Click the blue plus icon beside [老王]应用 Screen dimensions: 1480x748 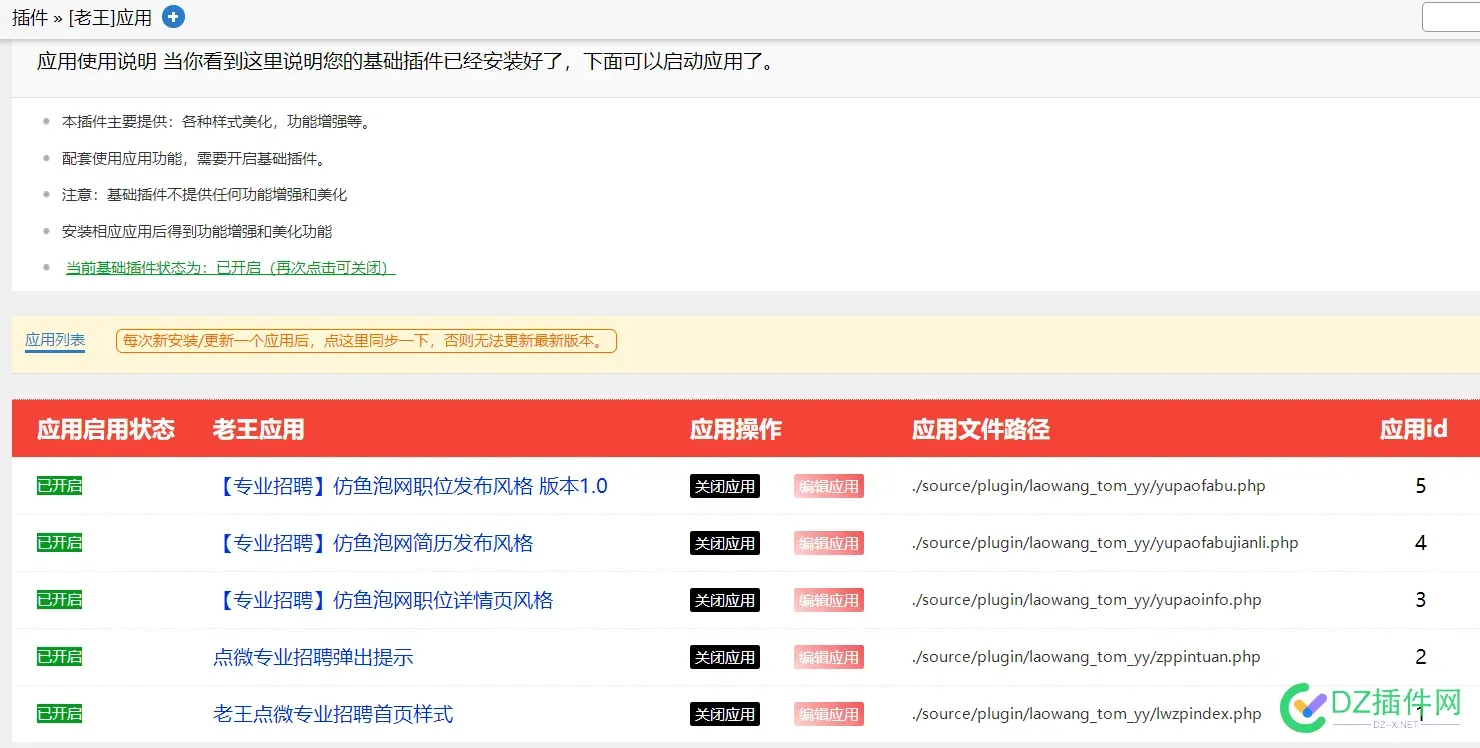pyautogui.click(x=173, y=17)
